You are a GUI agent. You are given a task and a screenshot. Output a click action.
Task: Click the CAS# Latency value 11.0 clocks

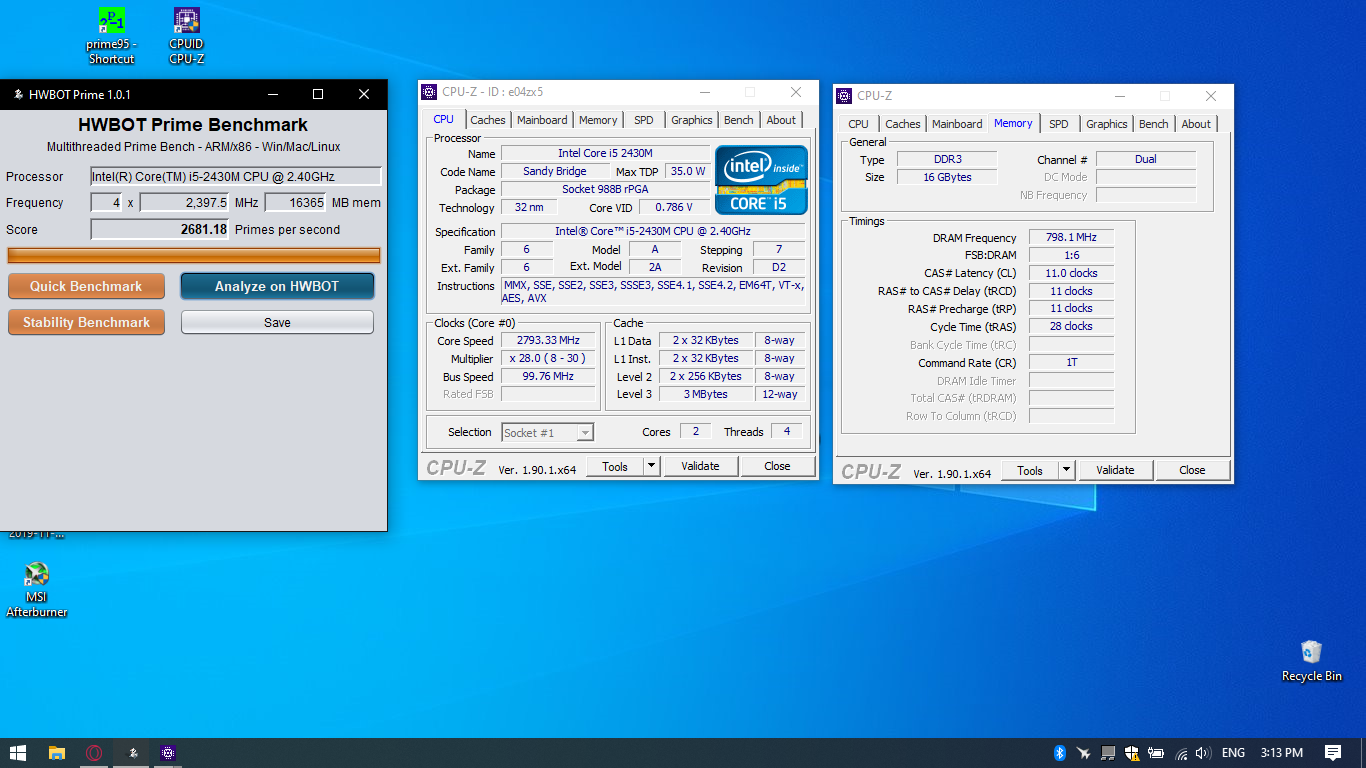(1071, 273)
